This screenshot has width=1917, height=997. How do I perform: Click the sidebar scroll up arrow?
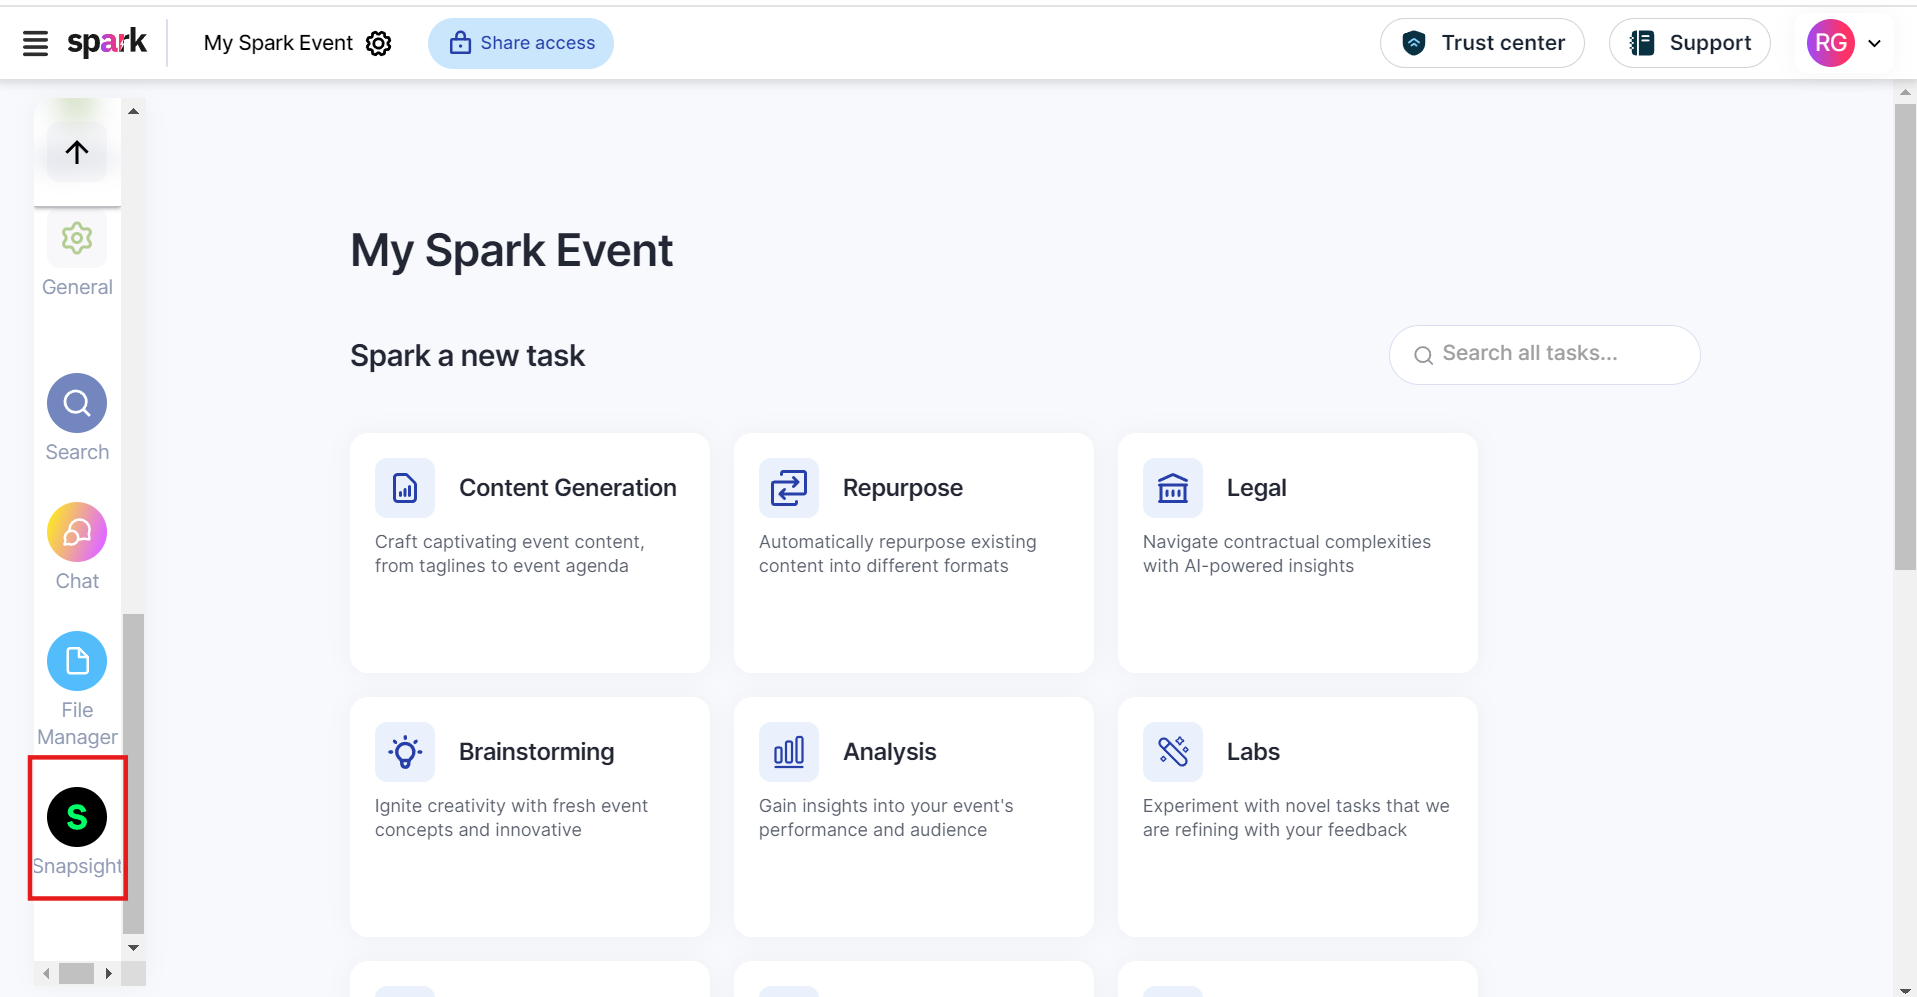(133, 111)
